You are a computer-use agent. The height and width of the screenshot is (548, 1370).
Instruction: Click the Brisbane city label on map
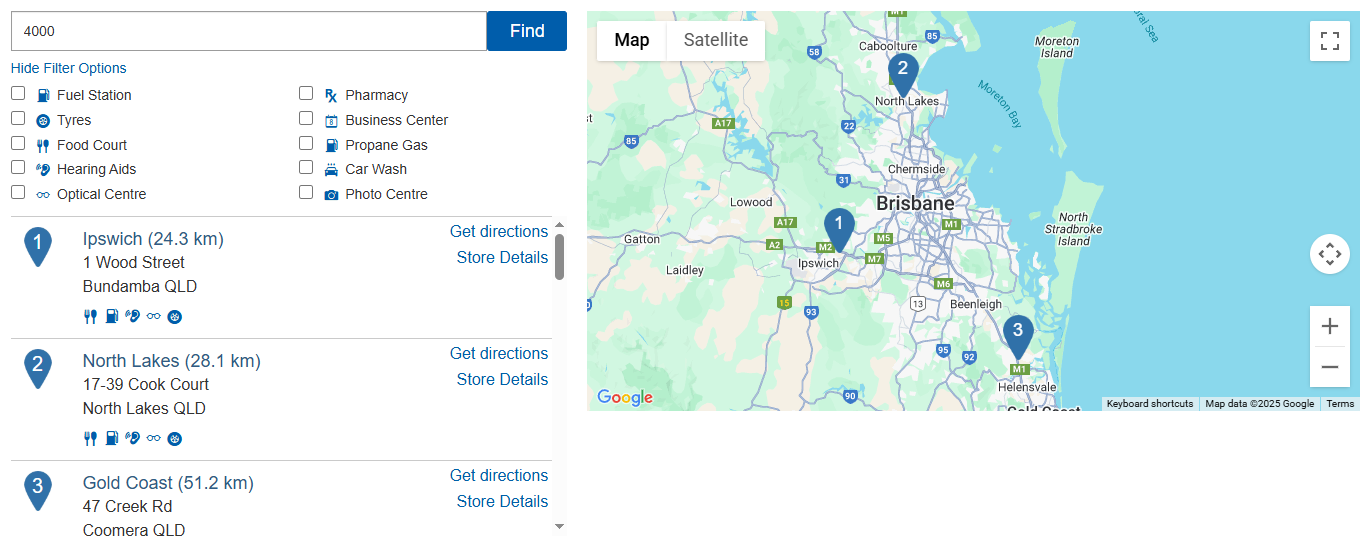point(915,203)
